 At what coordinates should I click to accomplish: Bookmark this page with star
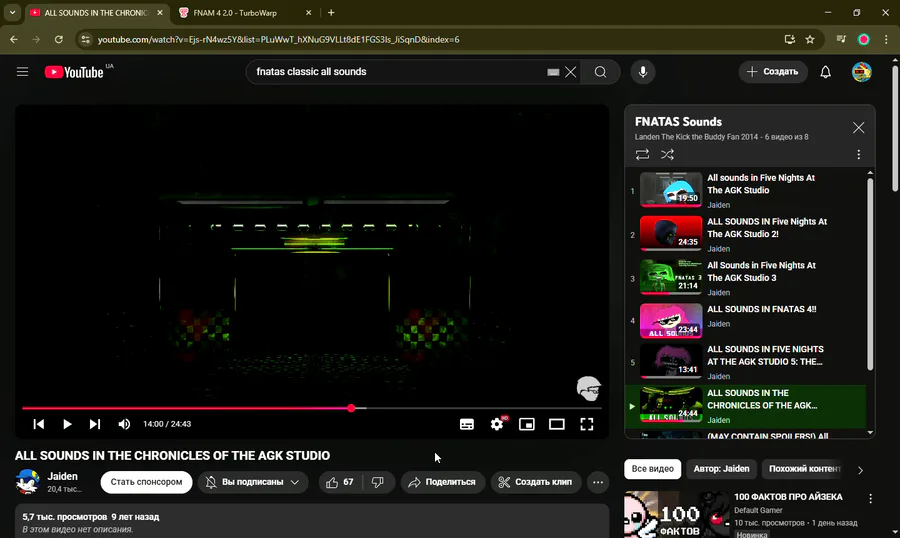[x=810, y=40]
